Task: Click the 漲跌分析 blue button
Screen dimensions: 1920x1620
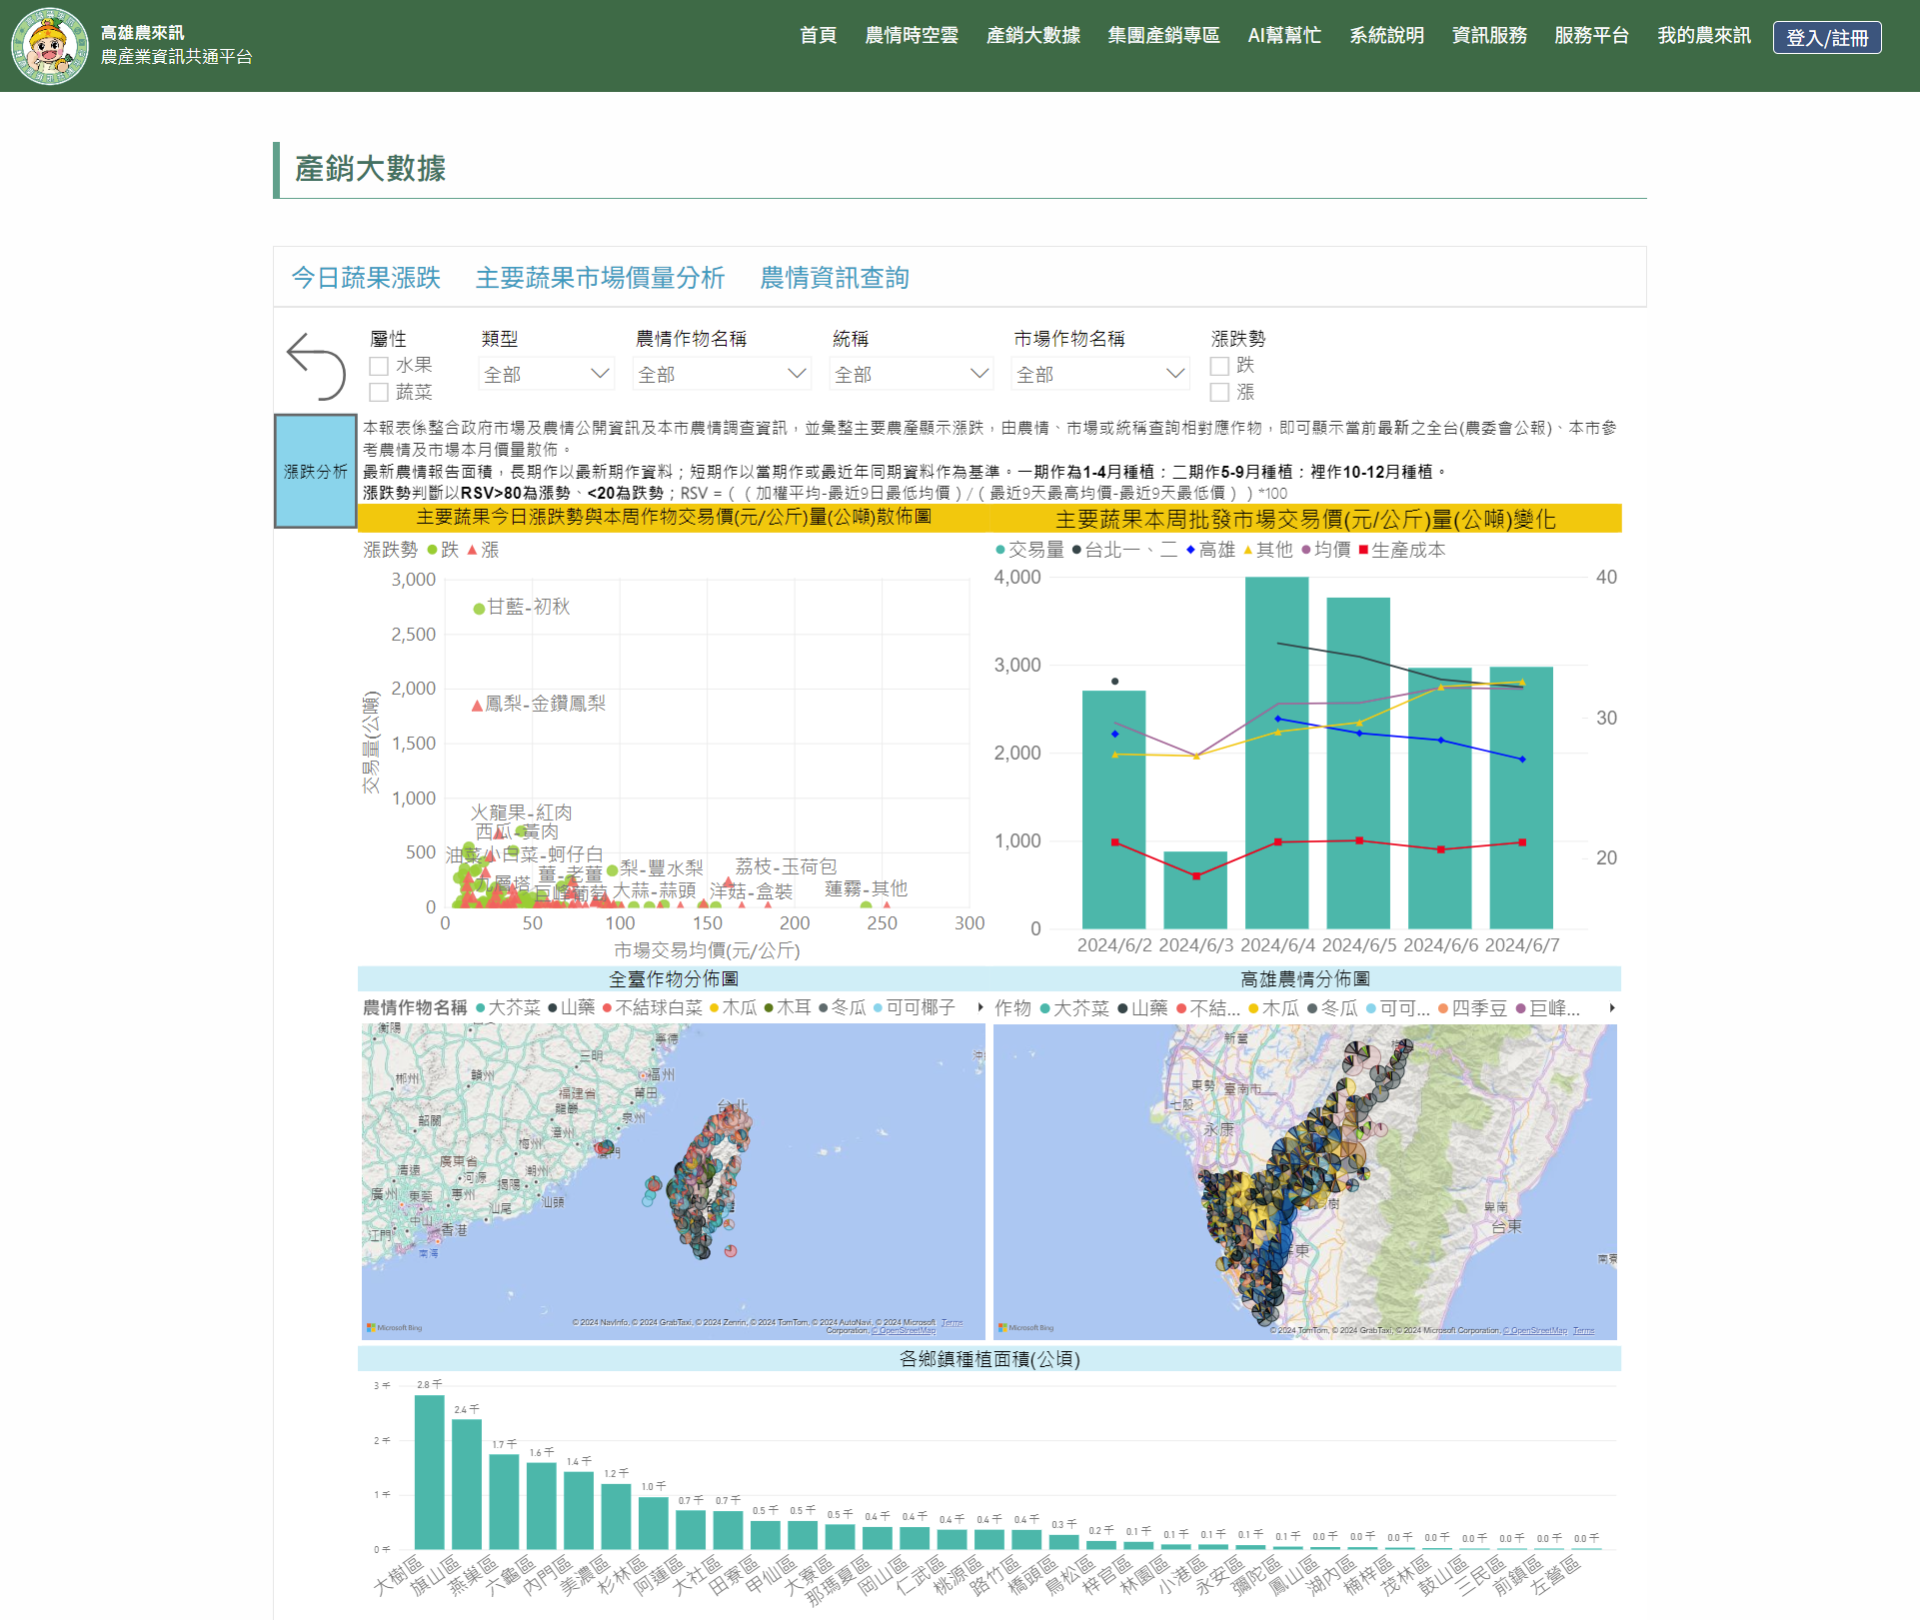Action: [x=315, y=471]
